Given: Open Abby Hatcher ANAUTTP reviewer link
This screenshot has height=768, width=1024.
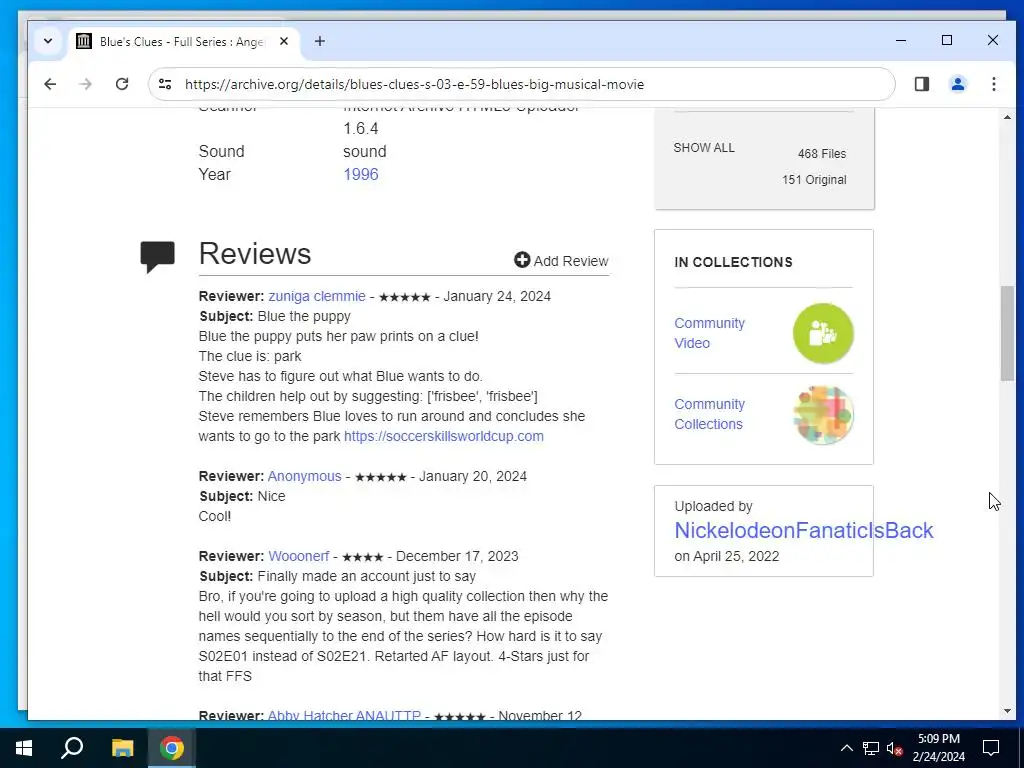Looking at the screenshot, I should click(344, 715).
